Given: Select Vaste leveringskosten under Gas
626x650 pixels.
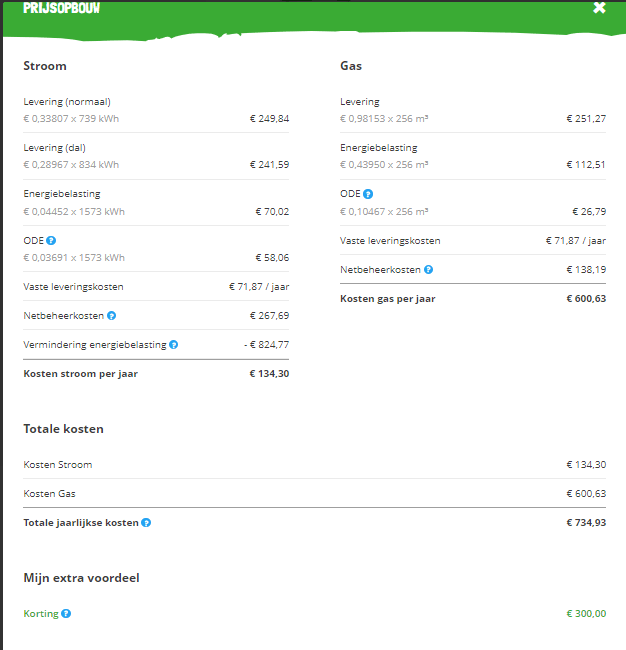Looking at the screenshot, I should (x=390, y=240).
